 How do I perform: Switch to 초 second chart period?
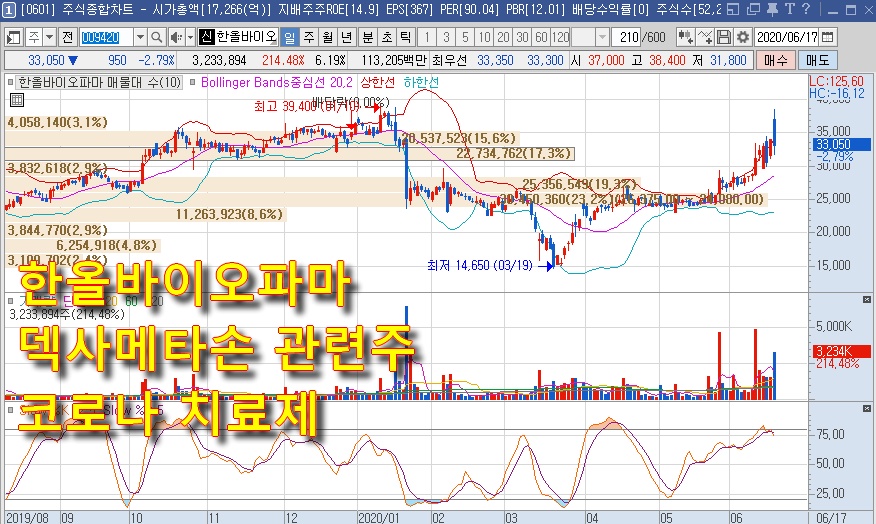[x=387, y=37]
